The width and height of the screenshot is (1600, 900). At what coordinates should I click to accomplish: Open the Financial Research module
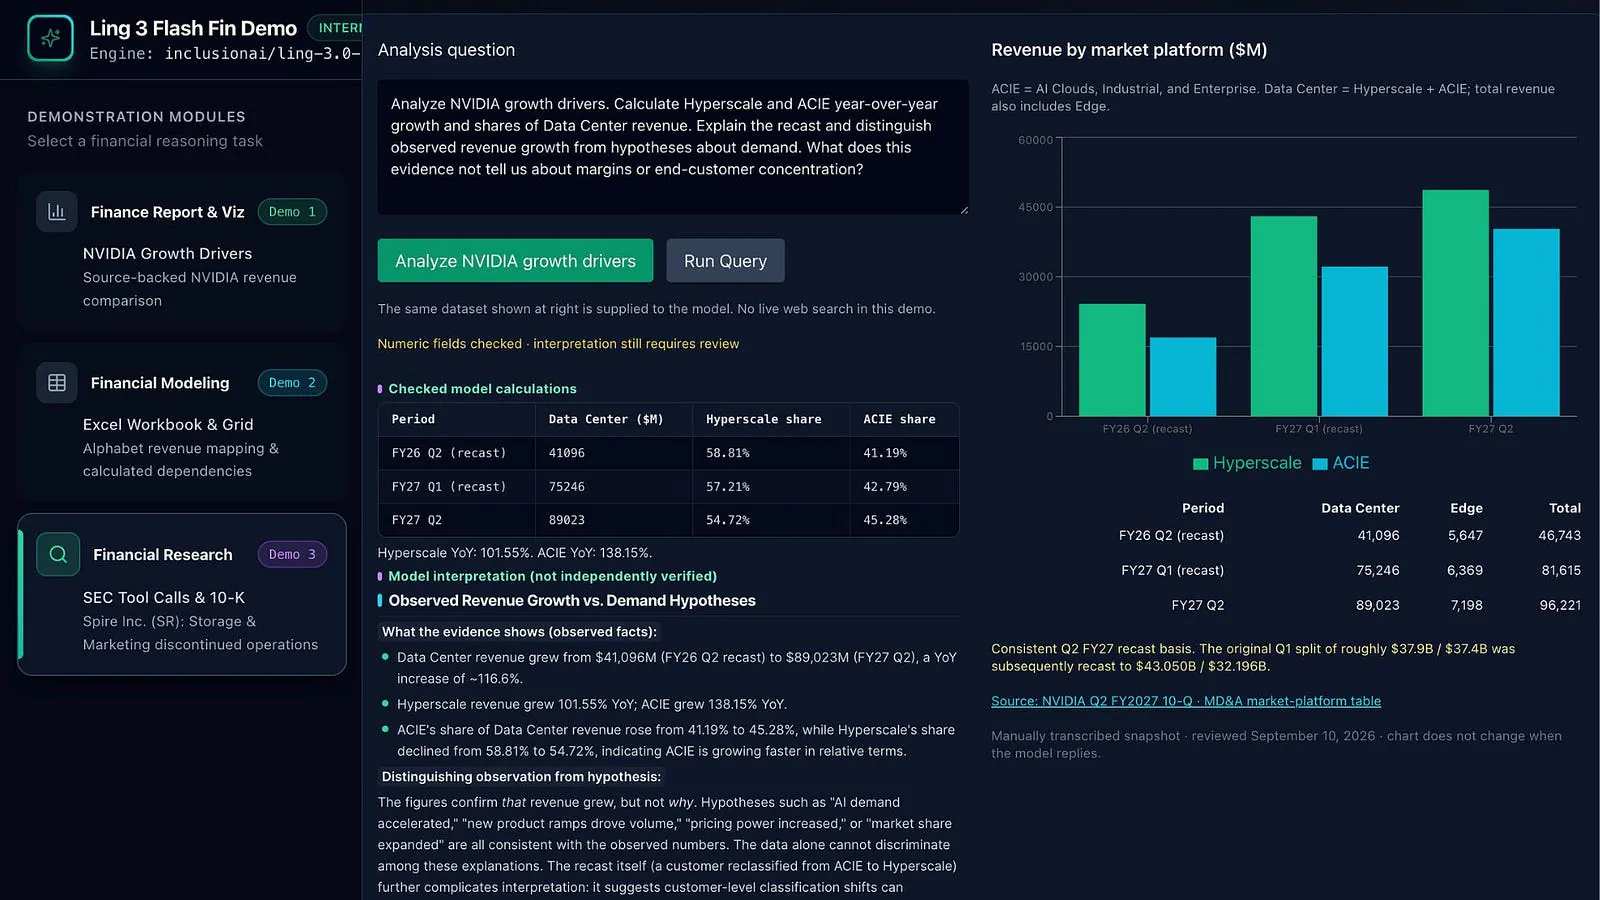coord(182,595)
